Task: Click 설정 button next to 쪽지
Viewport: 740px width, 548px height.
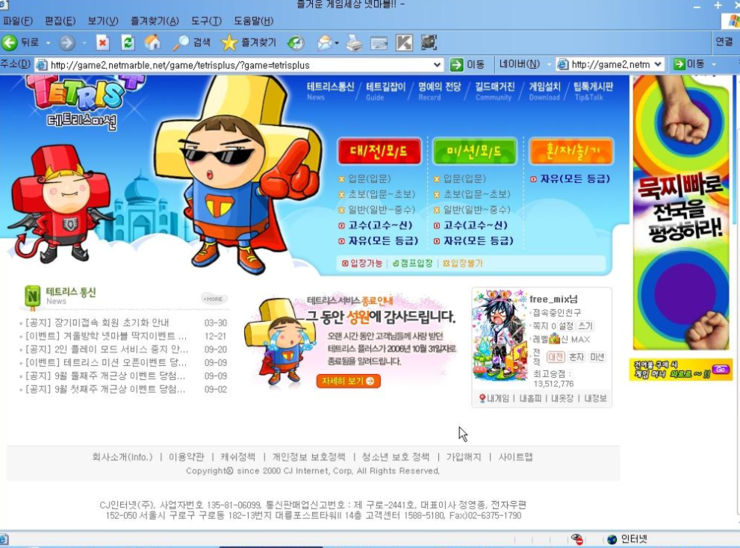Action: pos(566,326)
